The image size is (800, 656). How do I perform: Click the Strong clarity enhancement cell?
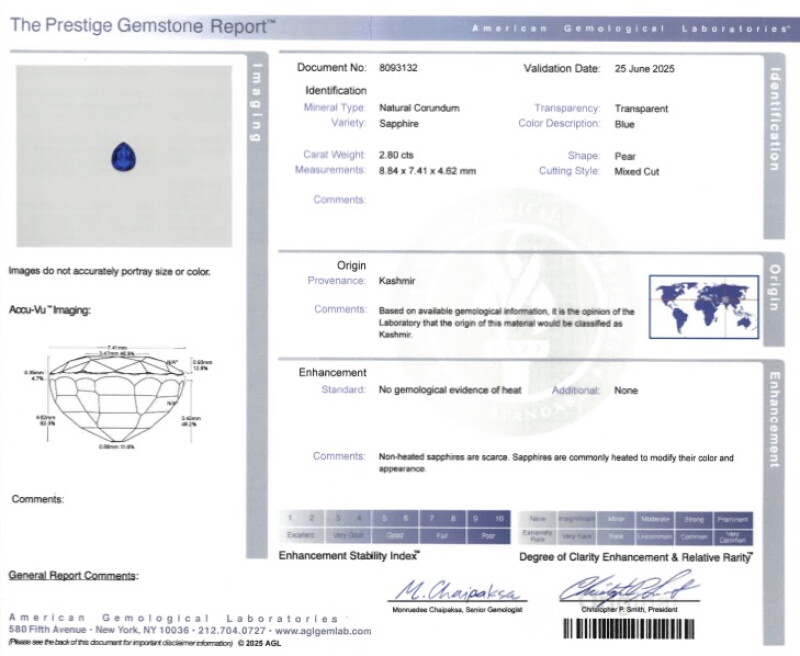pos(694,519)
